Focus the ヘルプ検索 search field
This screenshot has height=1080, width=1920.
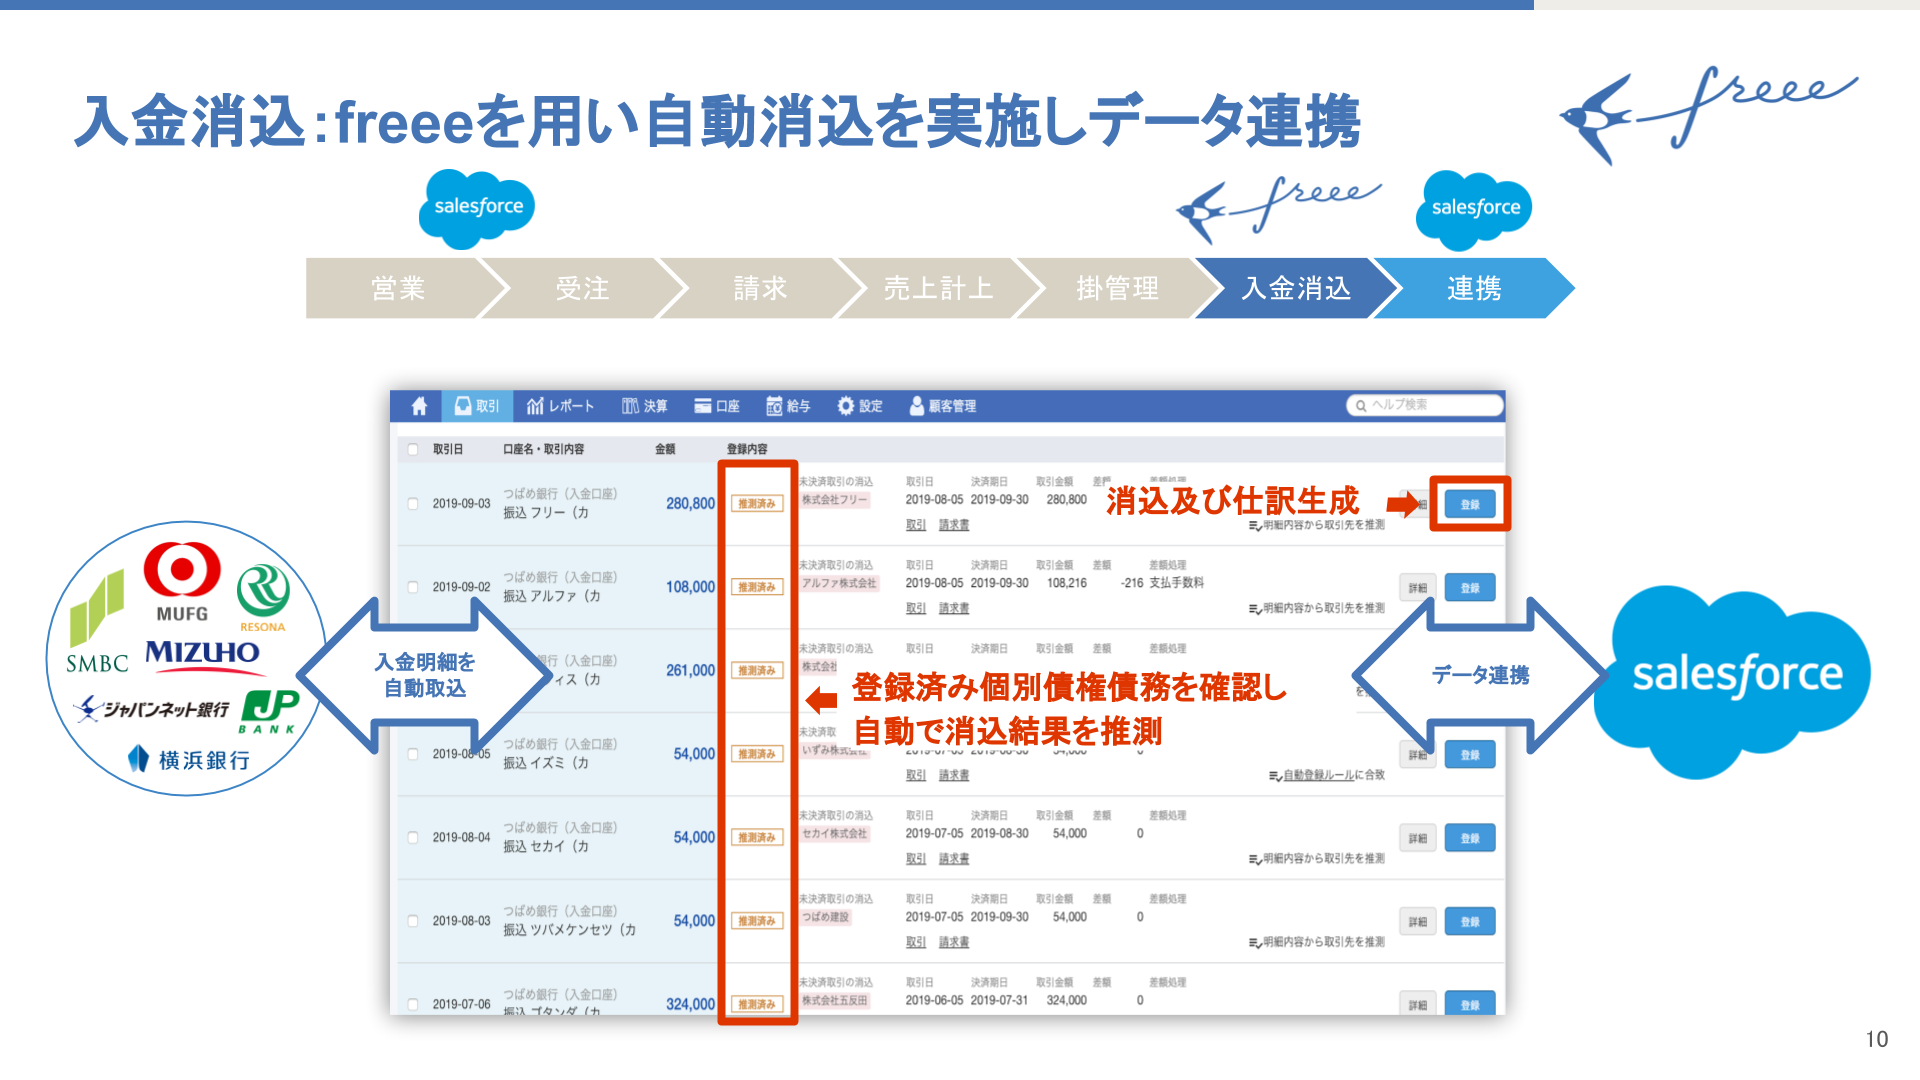coord(1425,405)
